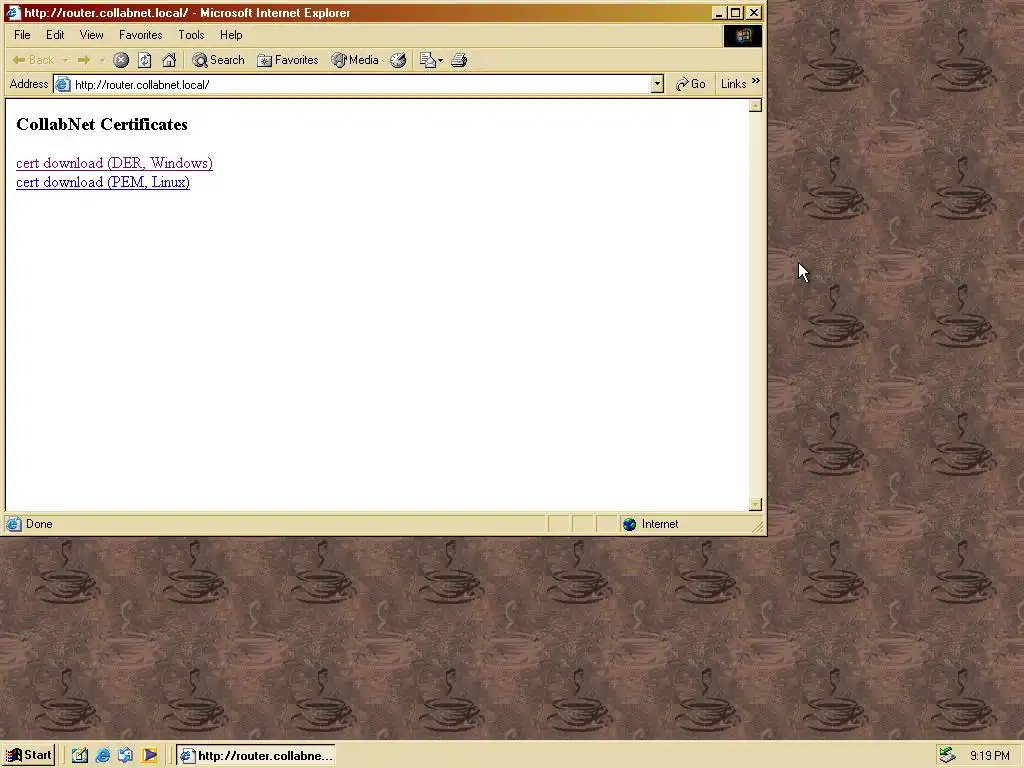This screenshot has width=1024, height=768.
Task: Click scrollbar up arrow
Action: [x=756, y=106]
